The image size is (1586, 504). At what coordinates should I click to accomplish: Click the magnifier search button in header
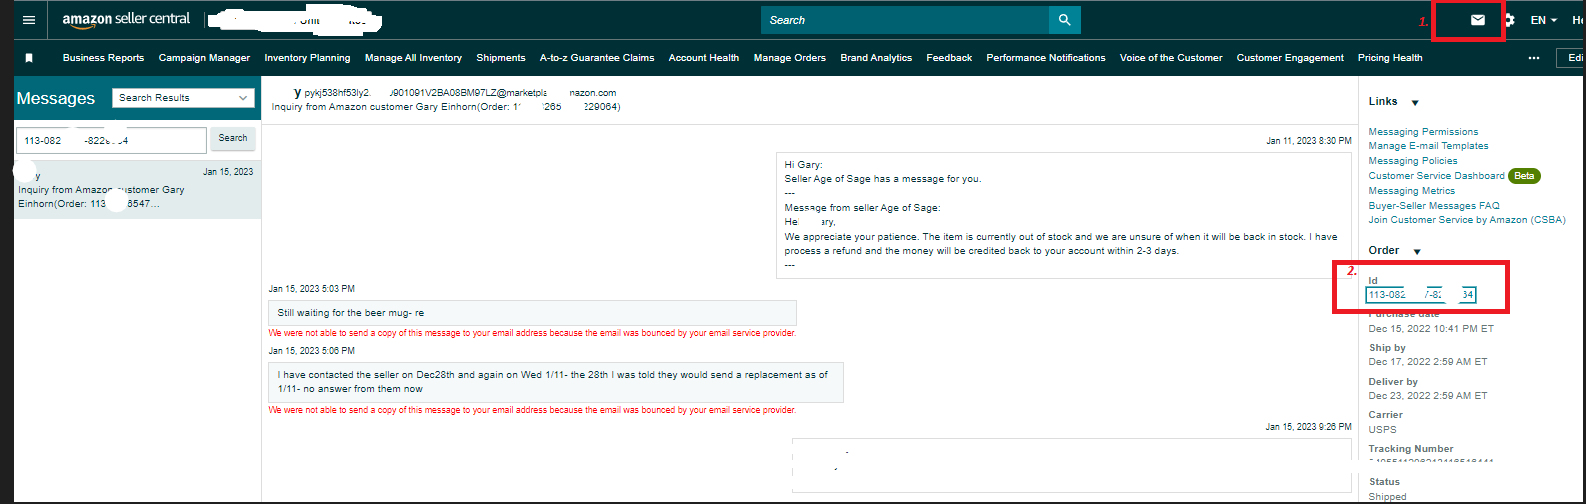click(x=1064, y=20)
